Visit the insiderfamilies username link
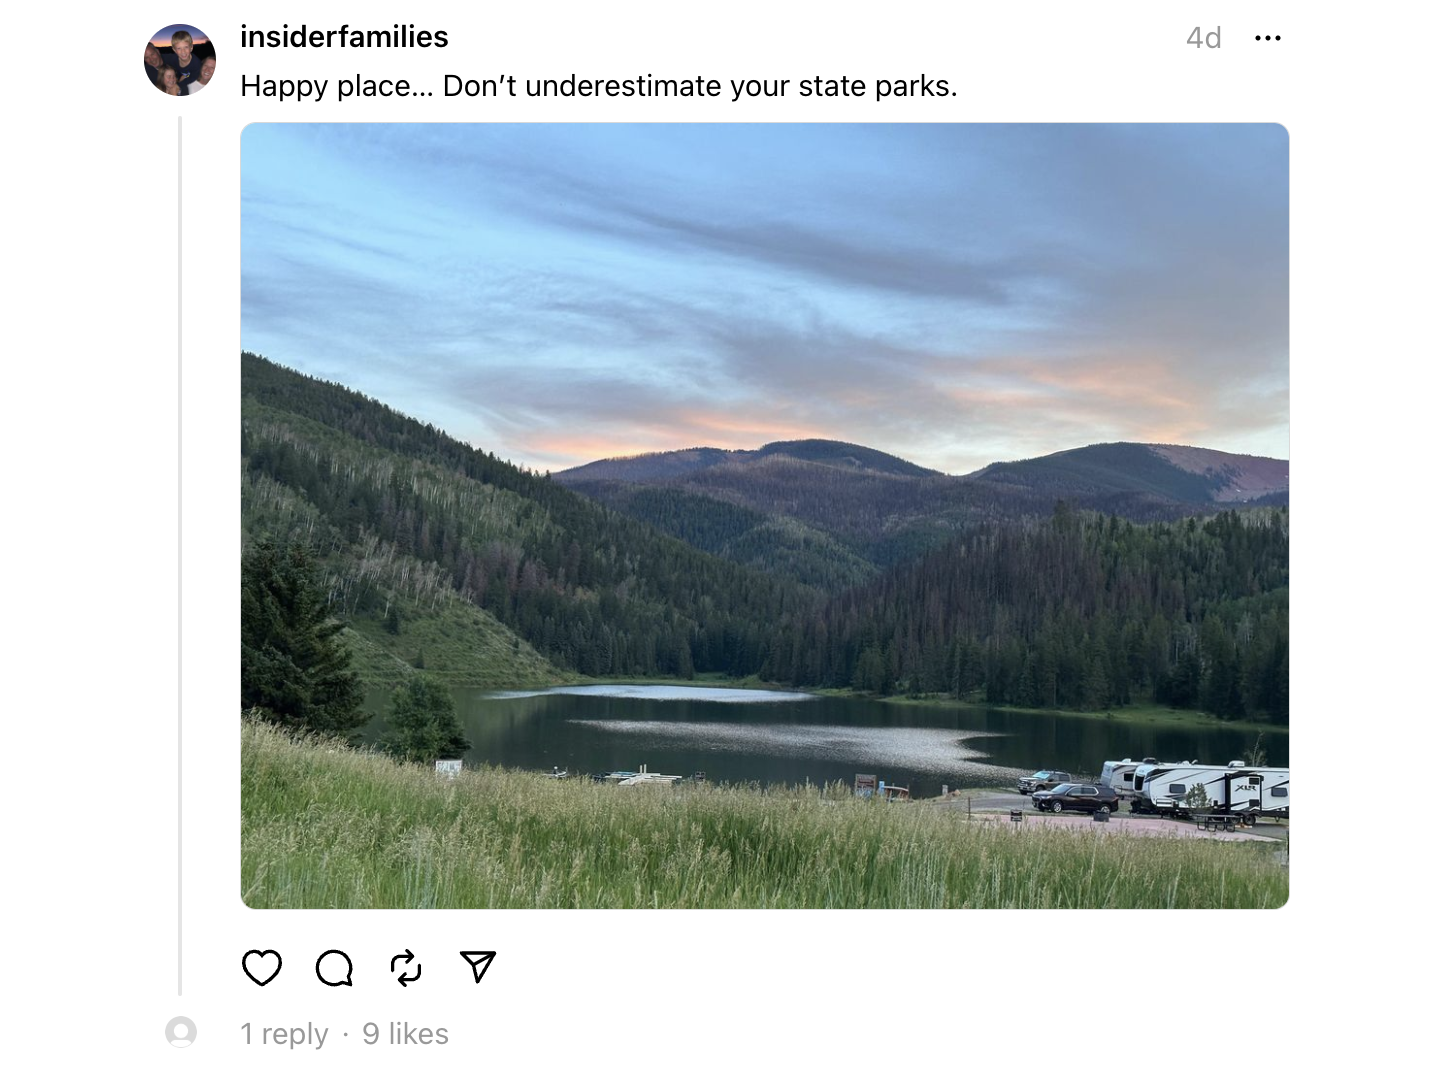The height and width of the screenshot is (1072, 1450). point(344,37)
